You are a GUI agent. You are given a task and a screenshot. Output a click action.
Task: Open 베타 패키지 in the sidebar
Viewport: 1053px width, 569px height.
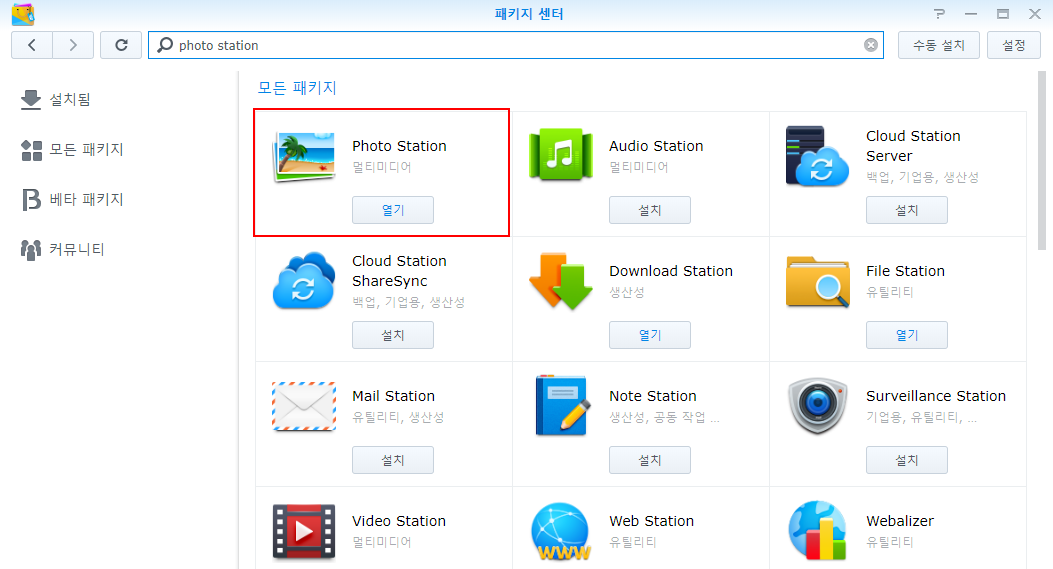click(x=72, y=200)
